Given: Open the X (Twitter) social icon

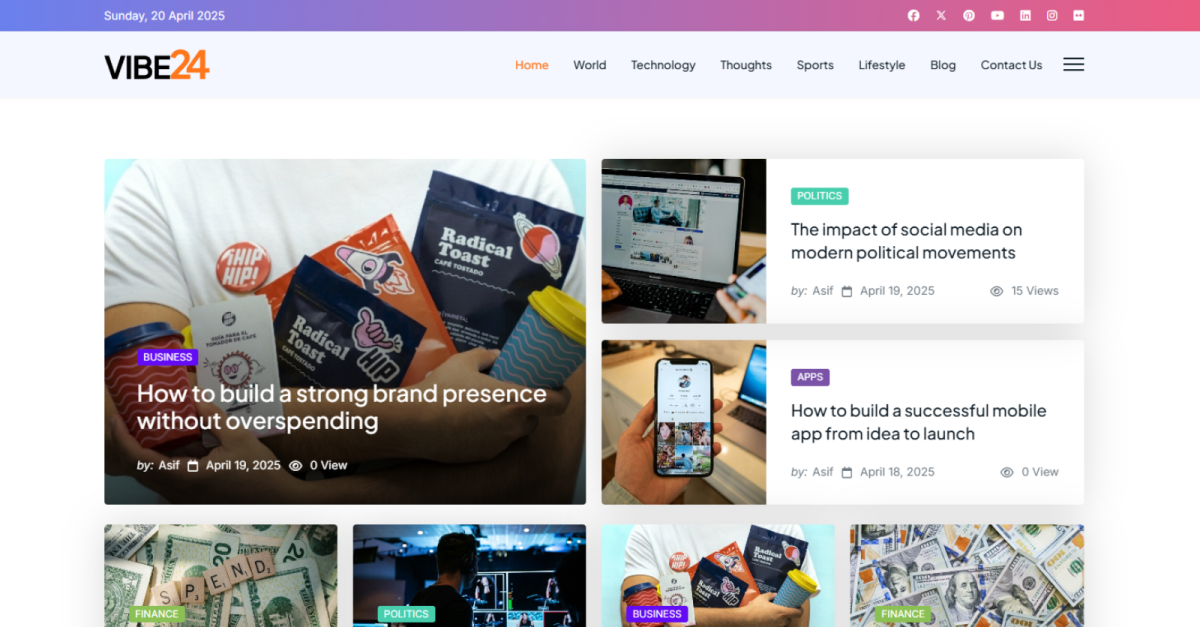Looking at the screenshot, I should click(941, 15).
